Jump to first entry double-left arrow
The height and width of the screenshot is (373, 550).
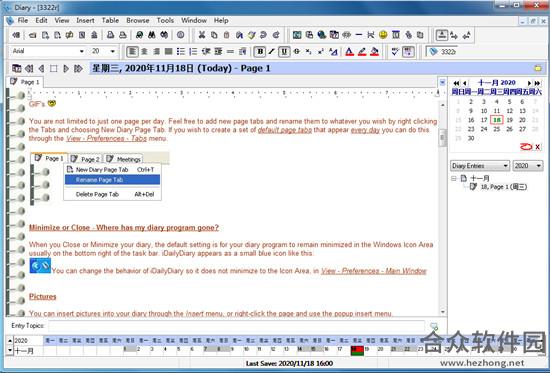tap(29, 68)
